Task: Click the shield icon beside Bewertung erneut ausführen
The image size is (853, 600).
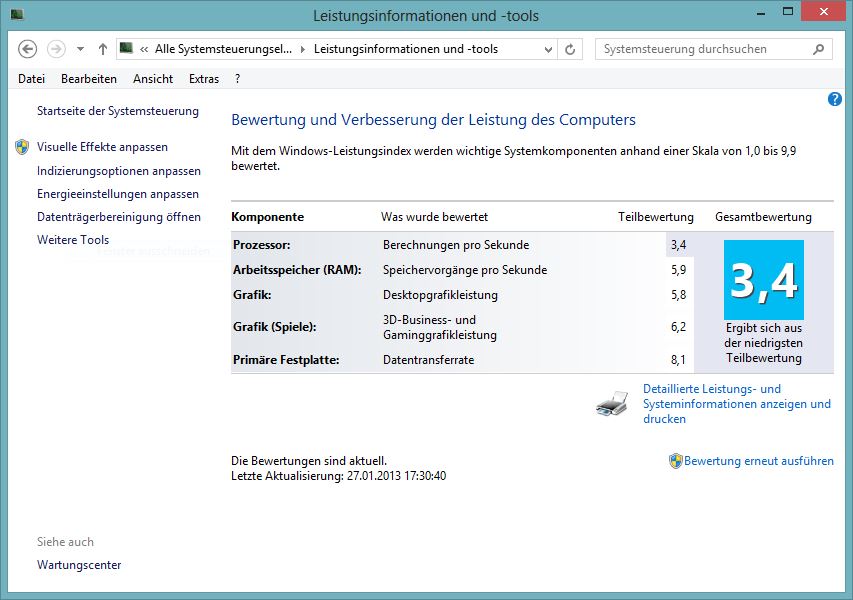Action: 675,461
